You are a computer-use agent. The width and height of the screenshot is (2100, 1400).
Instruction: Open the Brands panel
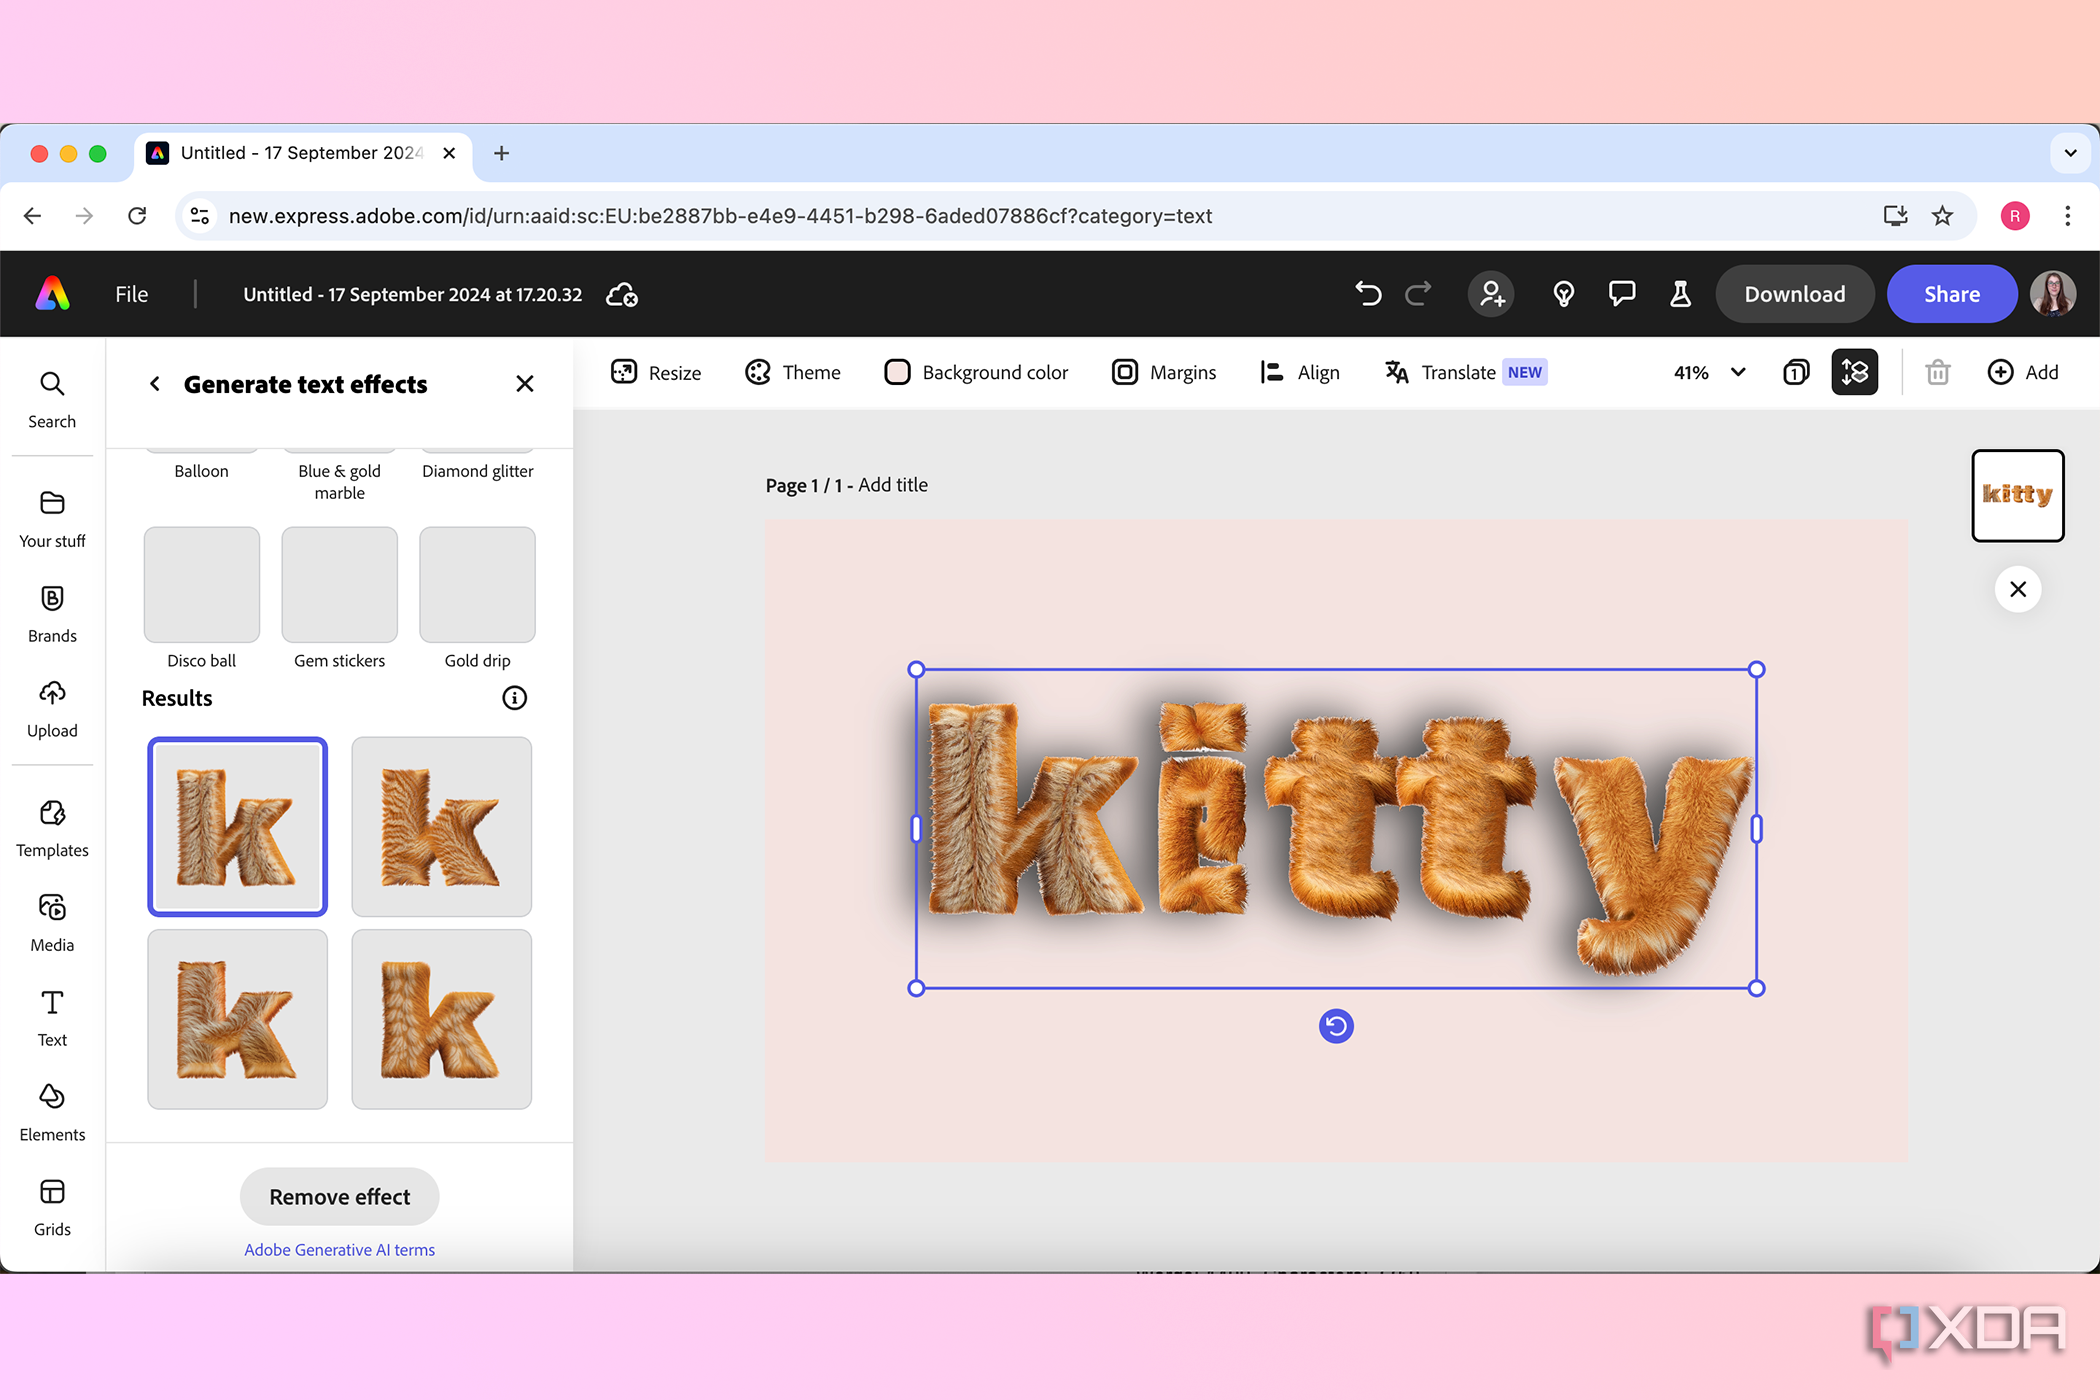click(x=52, y=614)
